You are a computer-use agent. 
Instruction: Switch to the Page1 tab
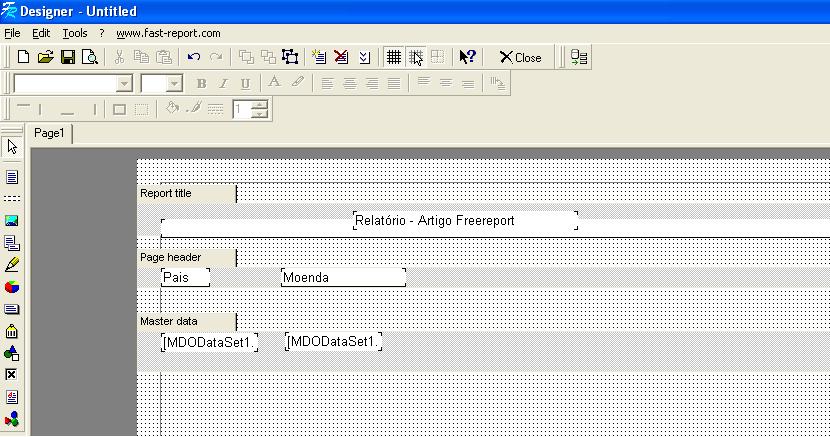click(x=49, y=133)
